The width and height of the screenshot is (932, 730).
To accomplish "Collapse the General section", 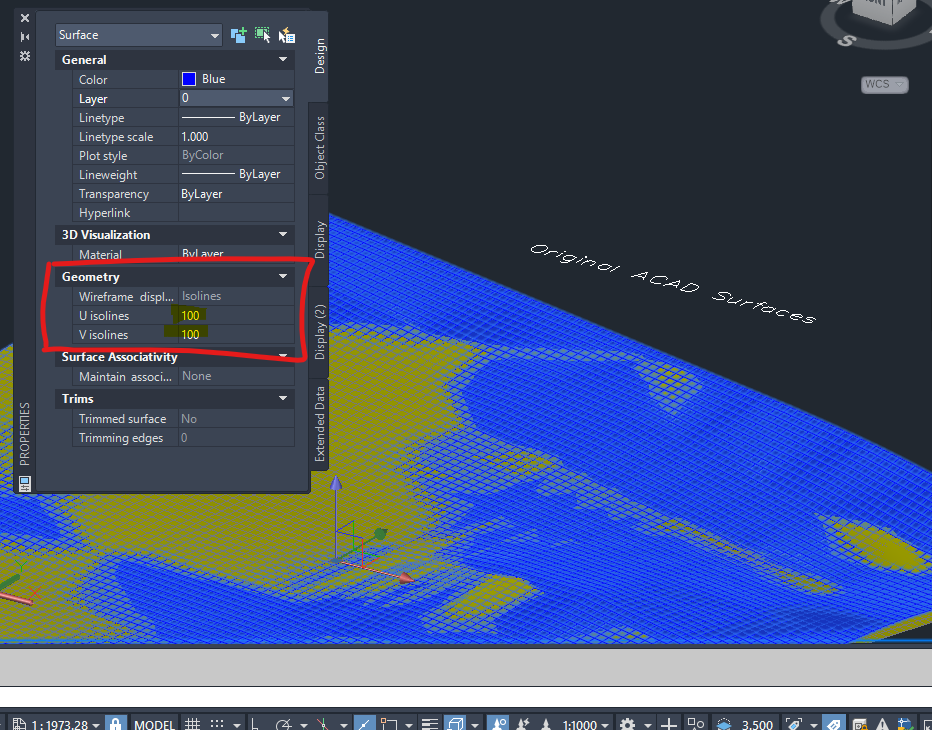I will coord(283,59).
